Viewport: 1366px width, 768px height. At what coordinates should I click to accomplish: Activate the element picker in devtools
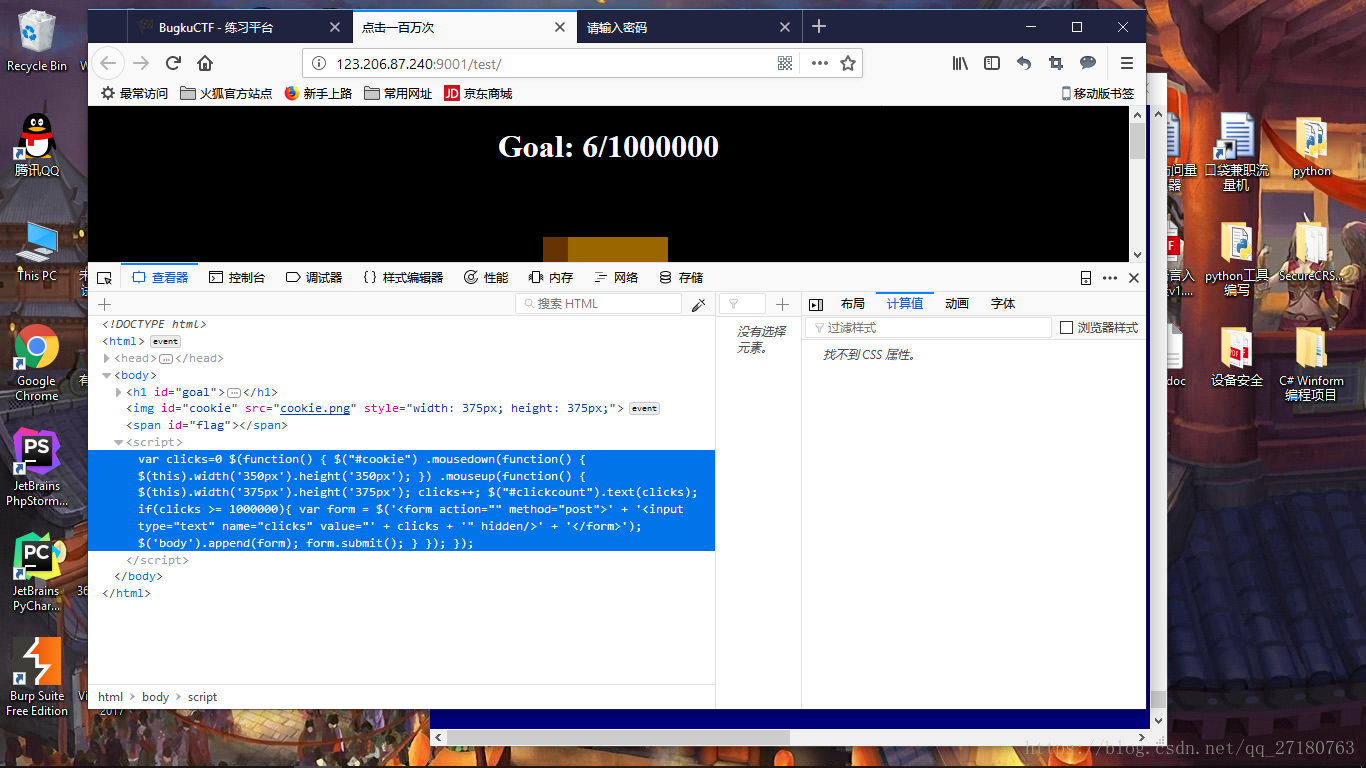click(104, 278)
